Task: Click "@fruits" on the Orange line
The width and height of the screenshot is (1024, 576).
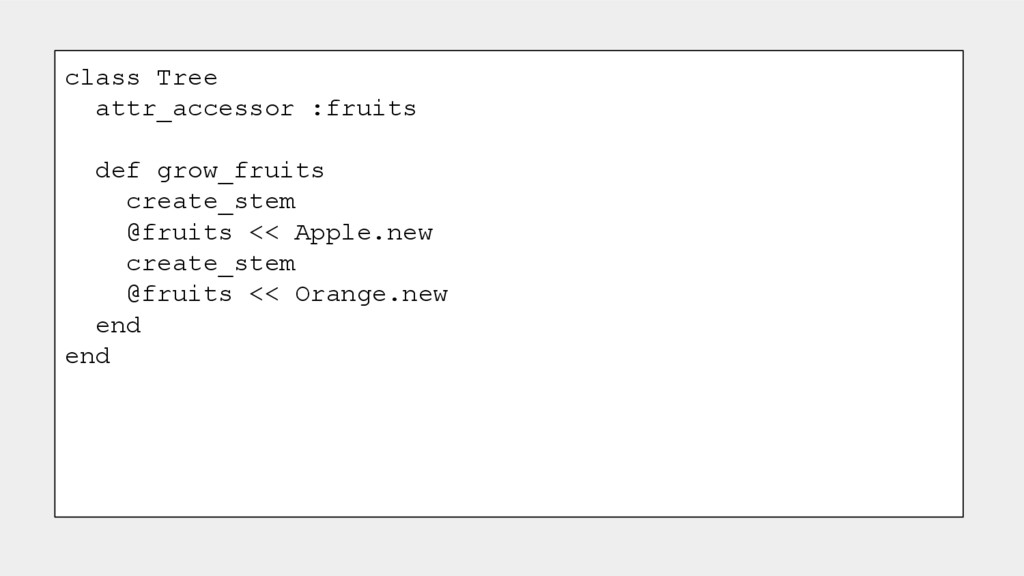Action: click(179, 295)
